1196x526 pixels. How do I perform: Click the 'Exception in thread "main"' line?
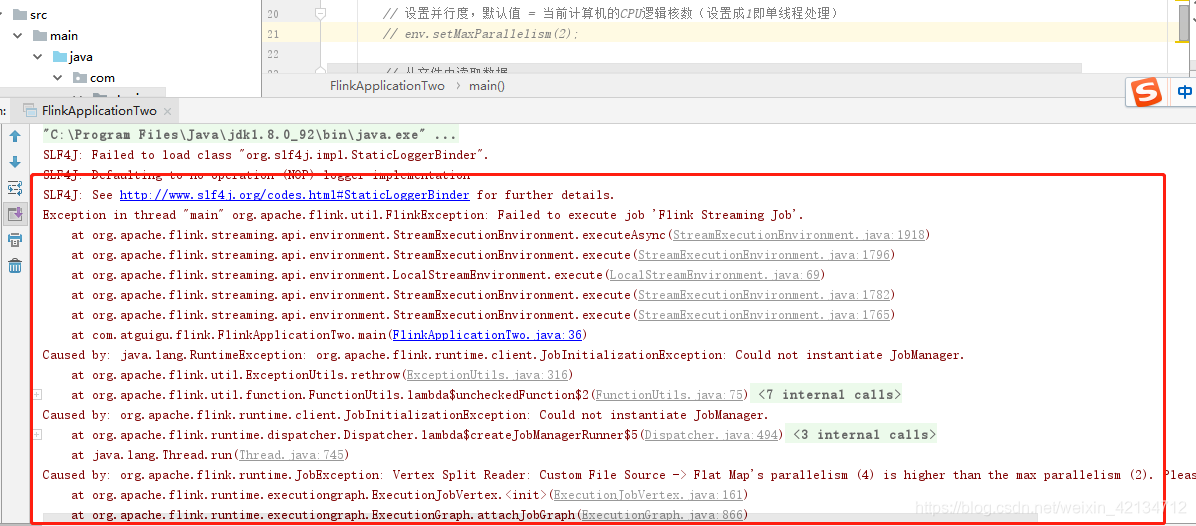coord(423,215)
